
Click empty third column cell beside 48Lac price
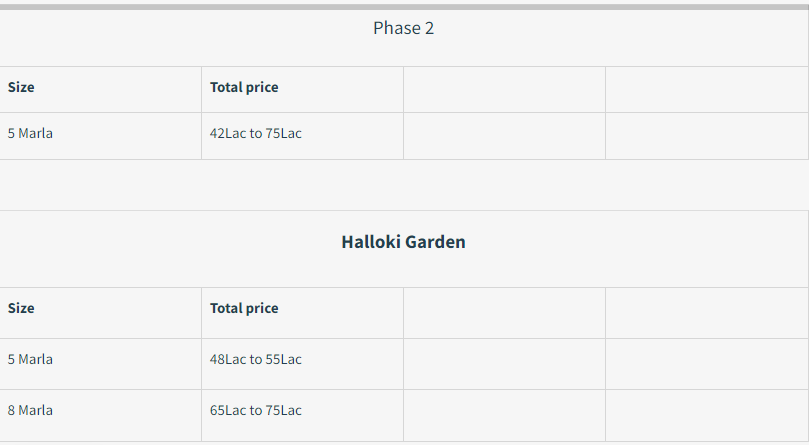point(505,364)
